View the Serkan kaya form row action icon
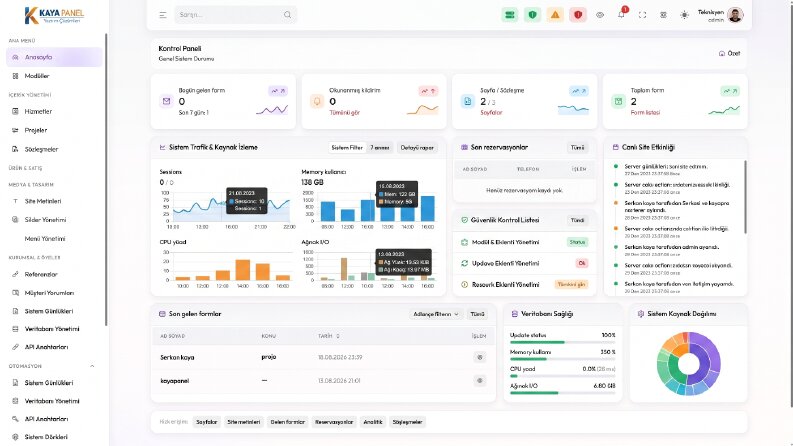The height and width of the screenshot is (446, 793). 480,357
